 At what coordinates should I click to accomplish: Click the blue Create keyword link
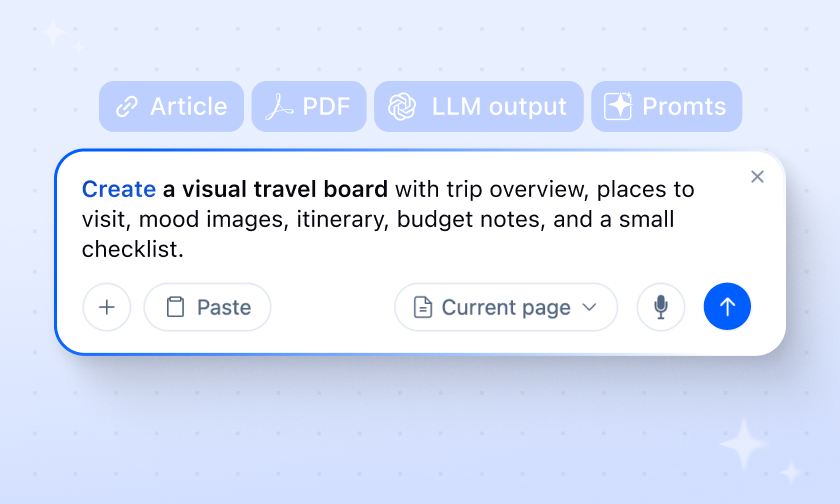pyautogui.click(x=118, y=189)
